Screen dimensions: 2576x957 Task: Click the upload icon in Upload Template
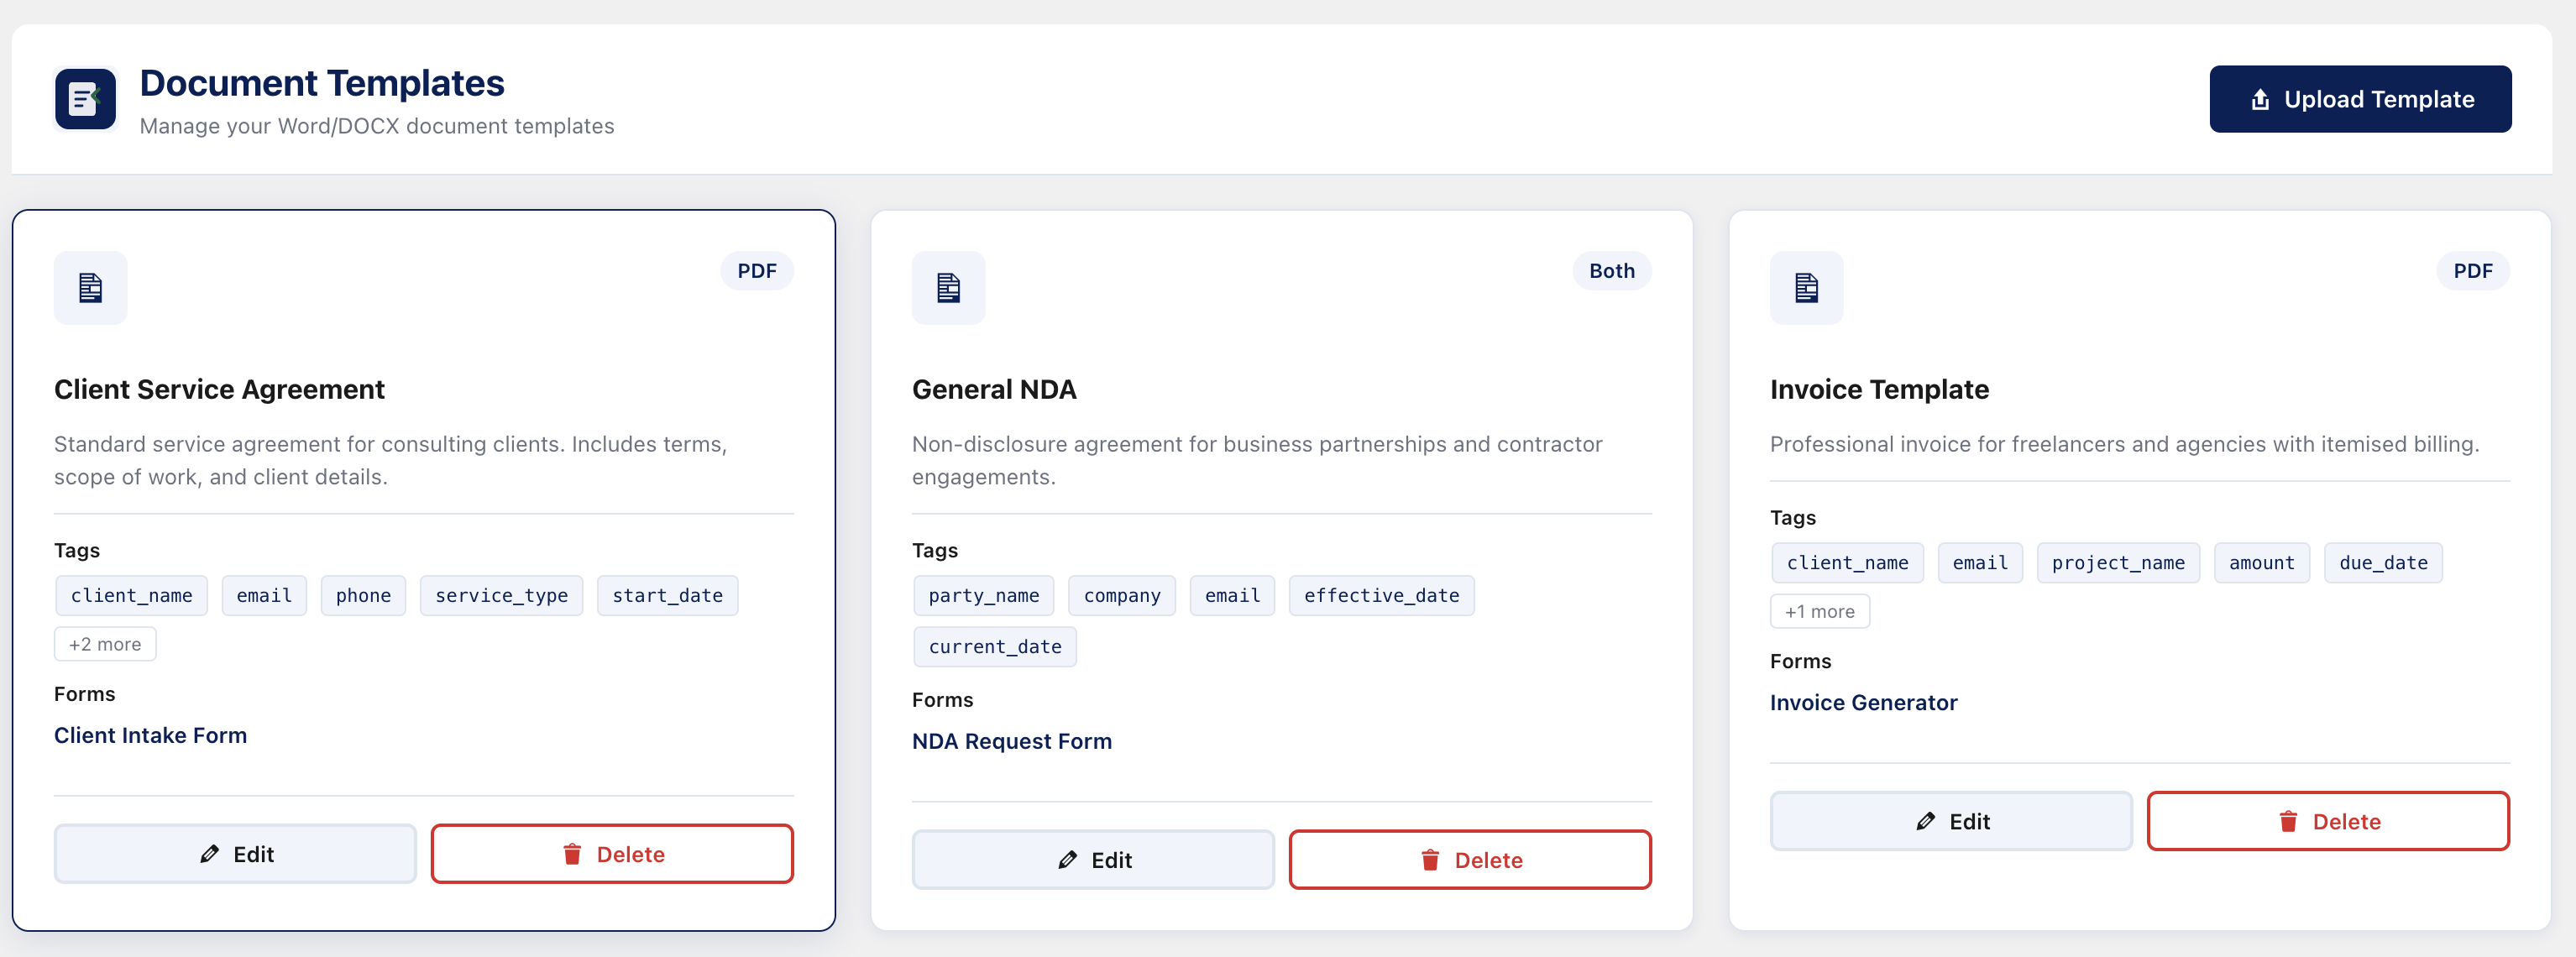click(2259, 100)
